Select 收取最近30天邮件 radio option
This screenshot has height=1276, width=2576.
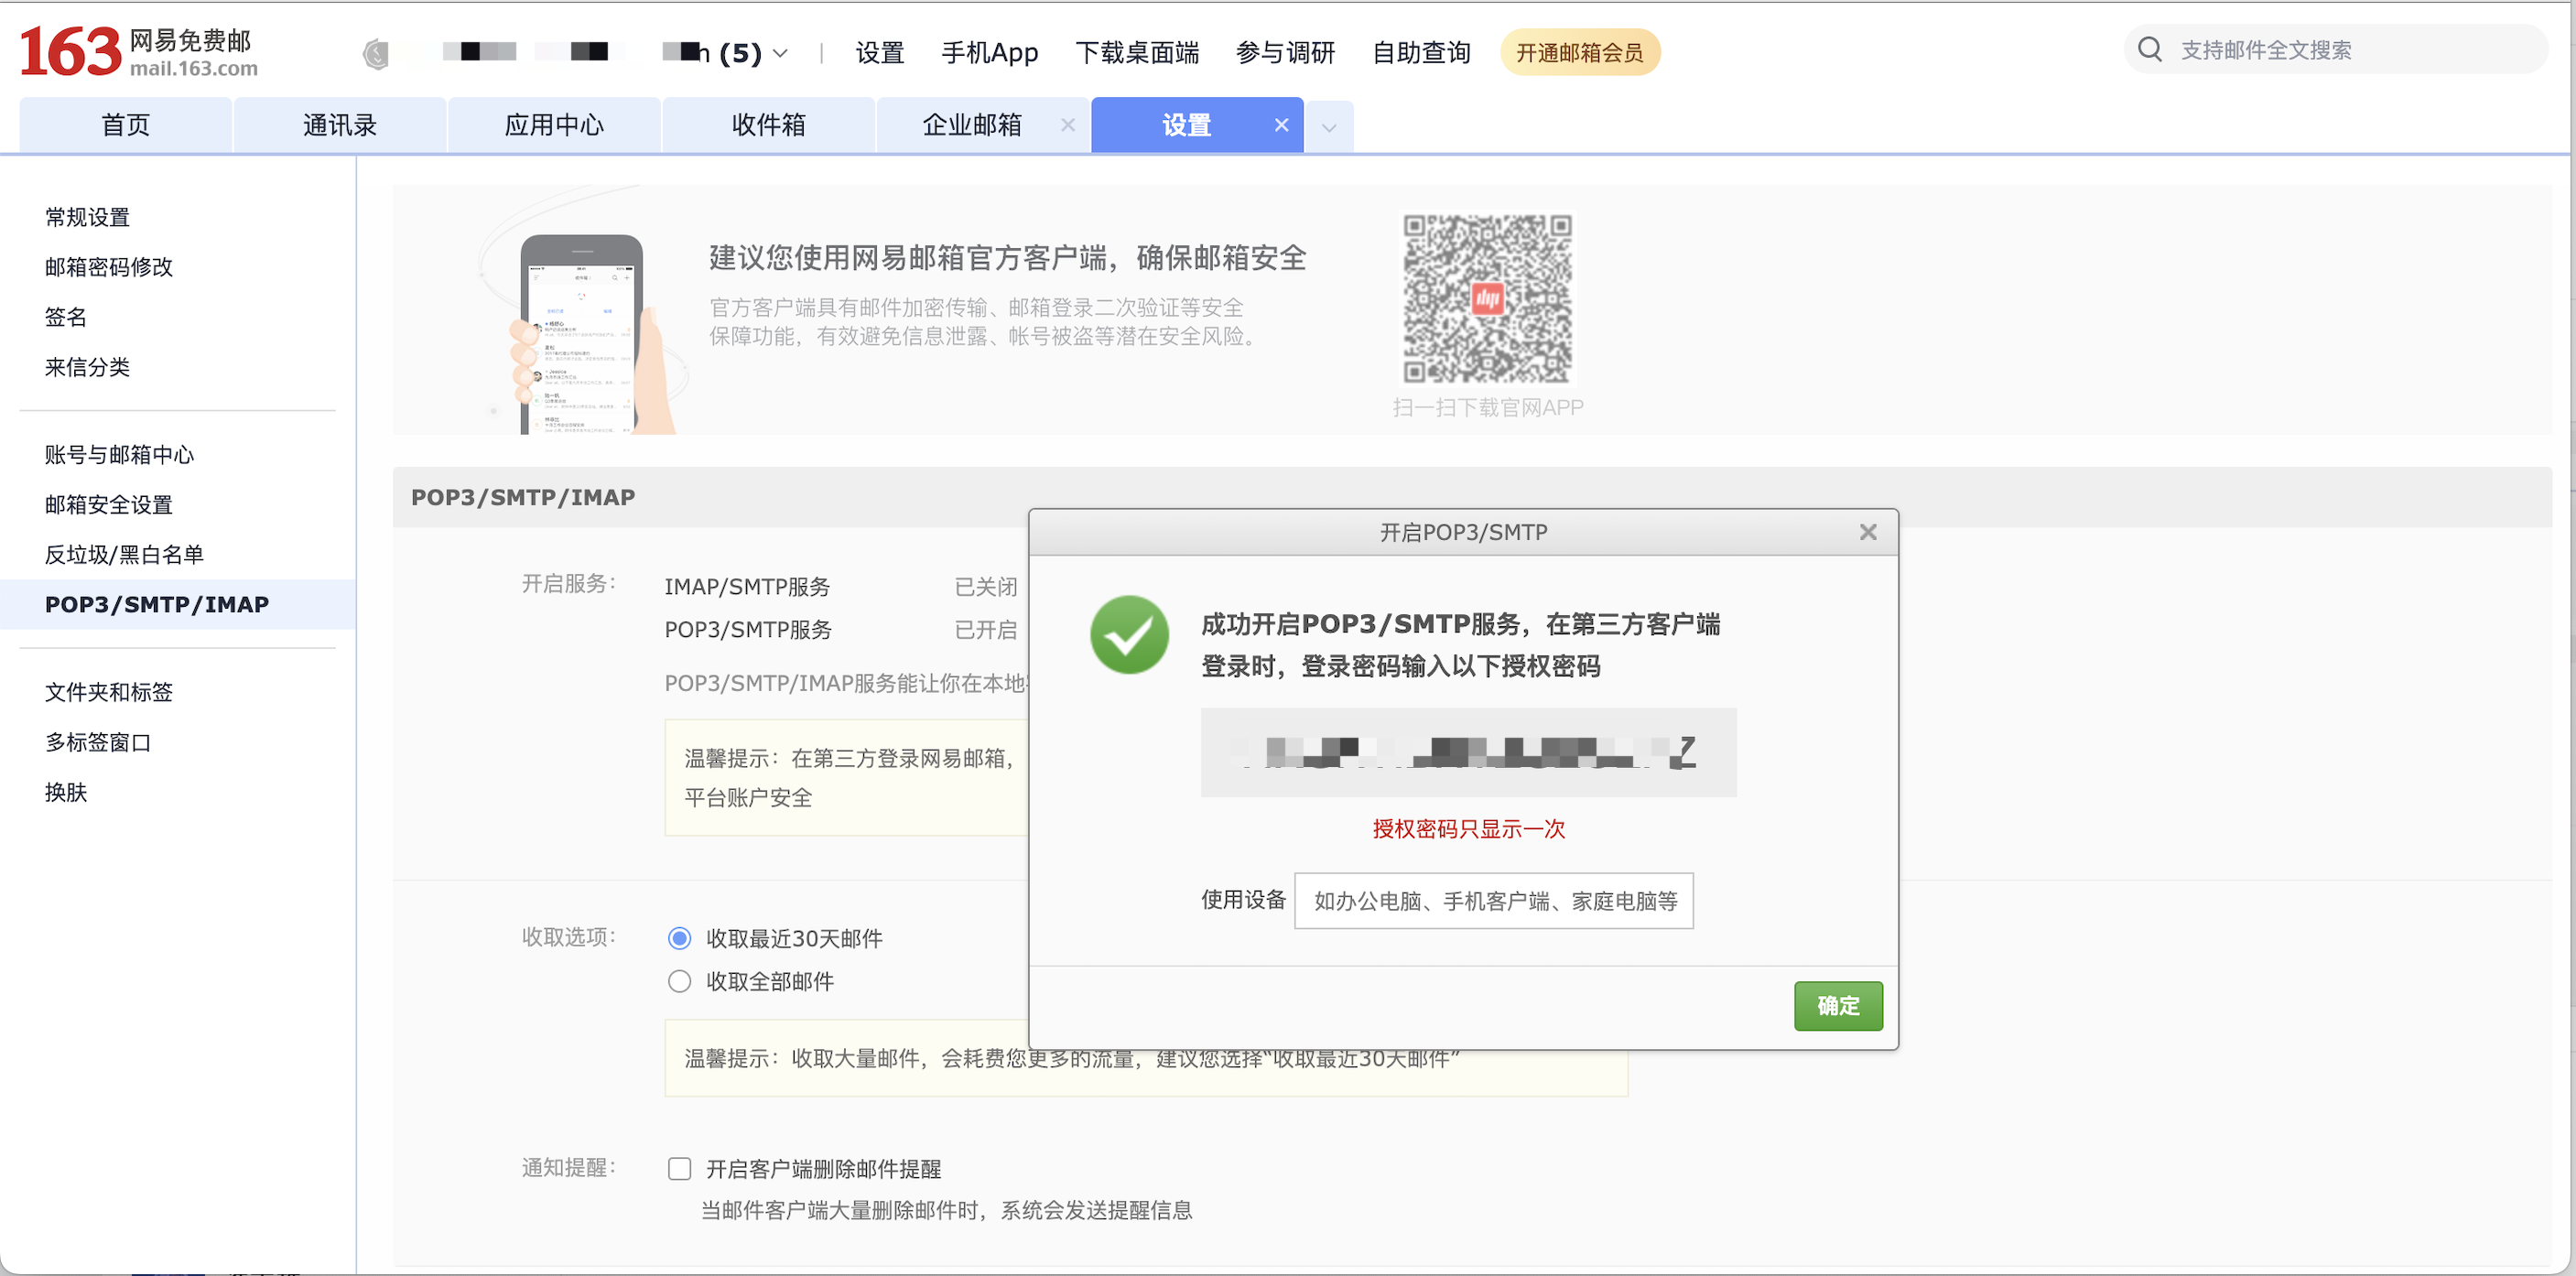679,938
